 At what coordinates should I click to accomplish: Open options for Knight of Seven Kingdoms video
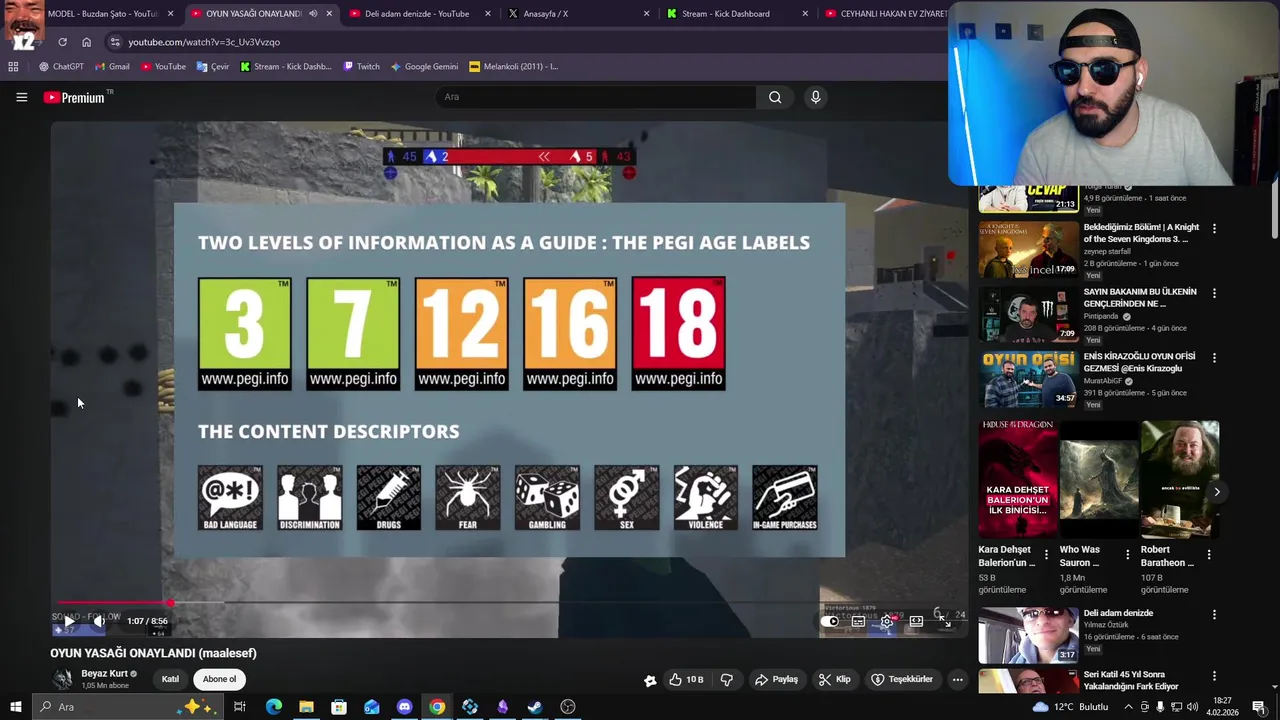click(1214, 229)
